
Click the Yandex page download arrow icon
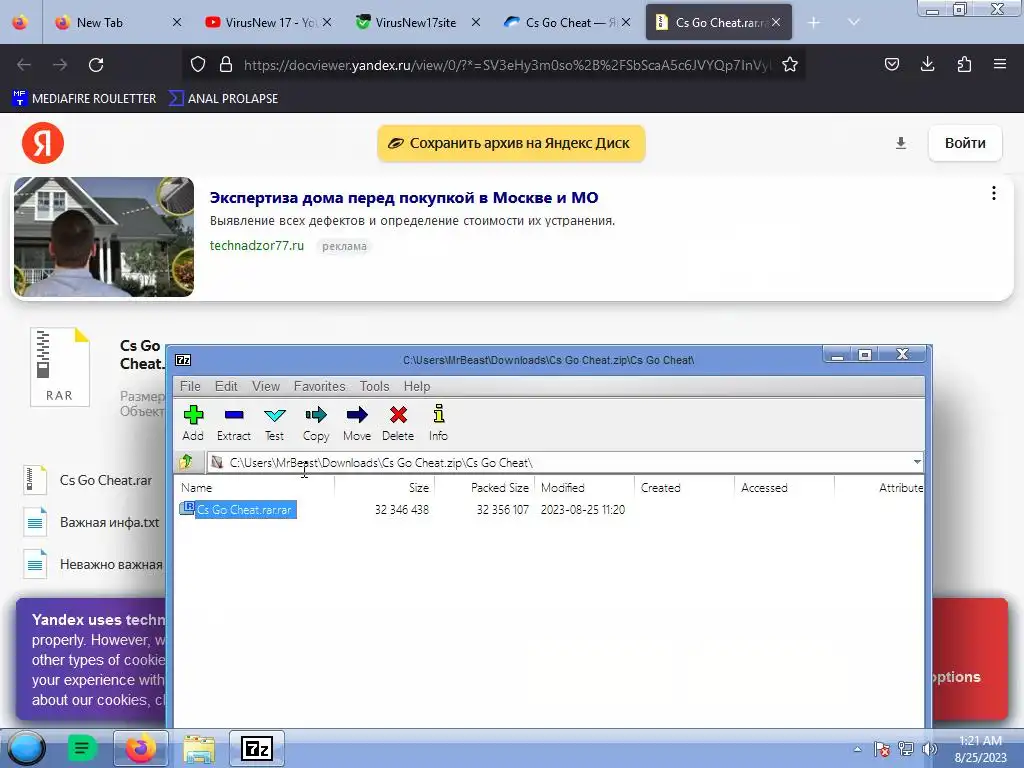[x=901, y=143]
